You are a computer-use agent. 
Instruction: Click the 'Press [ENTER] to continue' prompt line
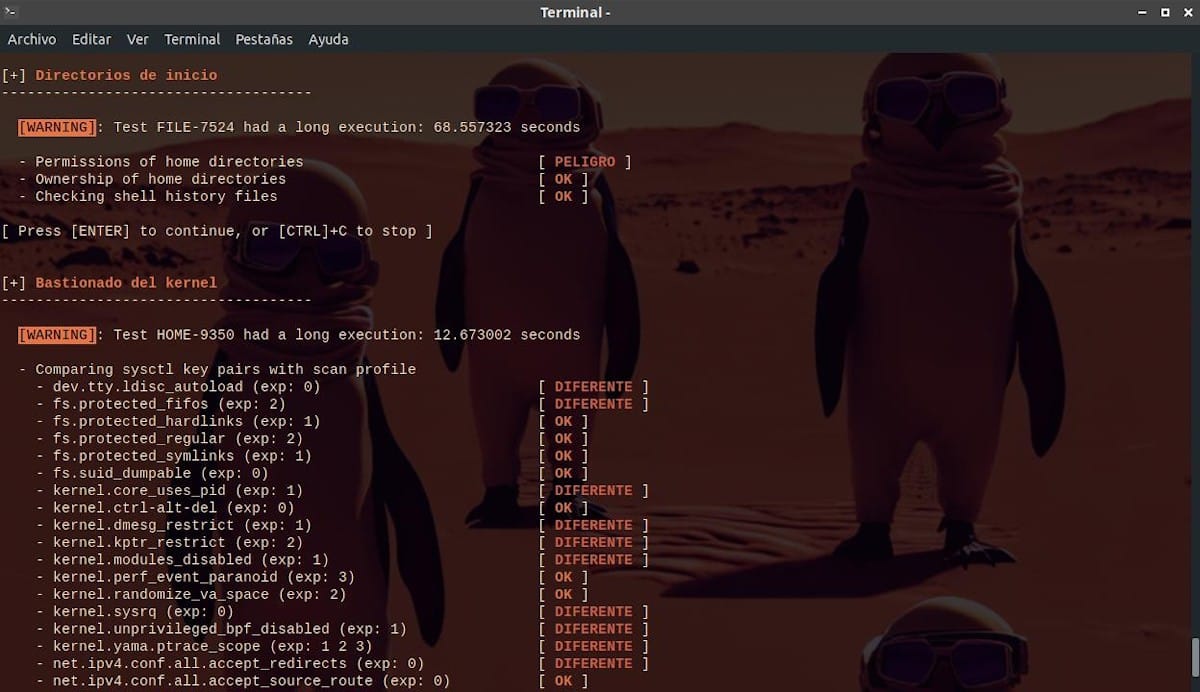point(217,231)
